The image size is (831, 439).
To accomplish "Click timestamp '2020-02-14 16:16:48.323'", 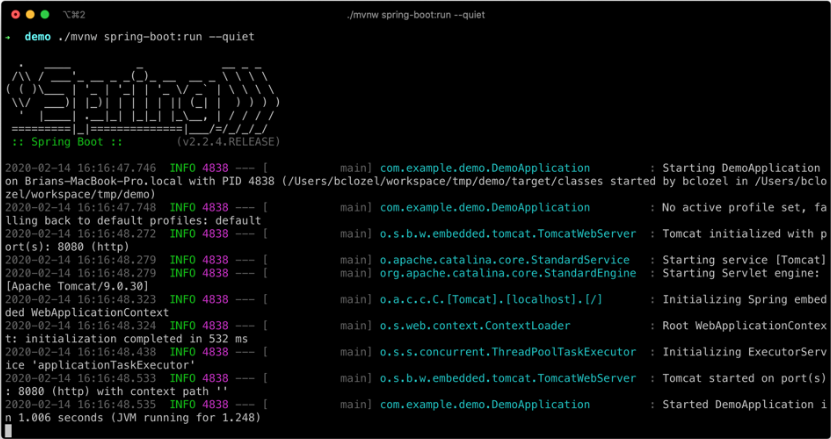I will click(x=81, y=299).
